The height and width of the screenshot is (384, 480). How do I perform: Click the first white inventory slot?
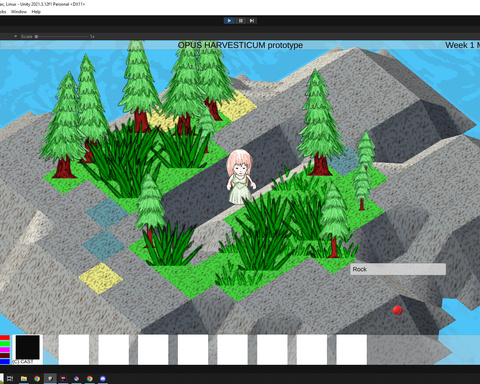coord(74,350)
